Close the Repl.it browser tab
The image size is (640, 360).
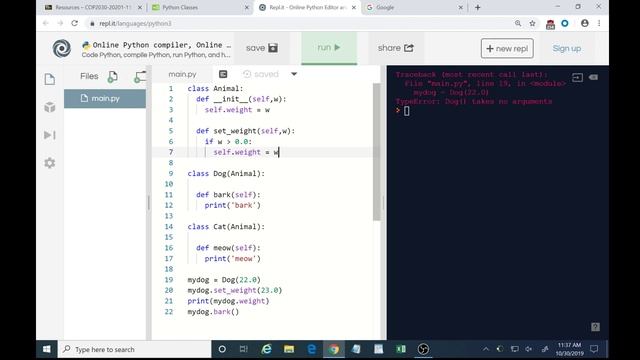353,7
